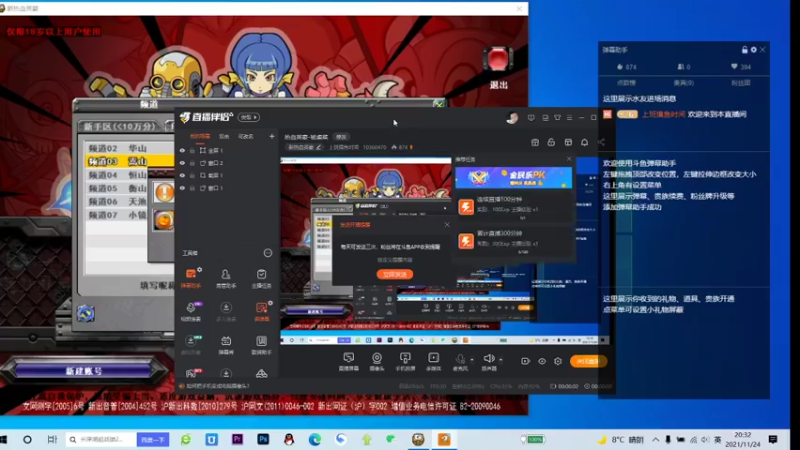The width and height of the screenshot is (800, 450).
Task: Open the user avatar in Live Companion
Action: pyautogui.click(x=512, y=118)
